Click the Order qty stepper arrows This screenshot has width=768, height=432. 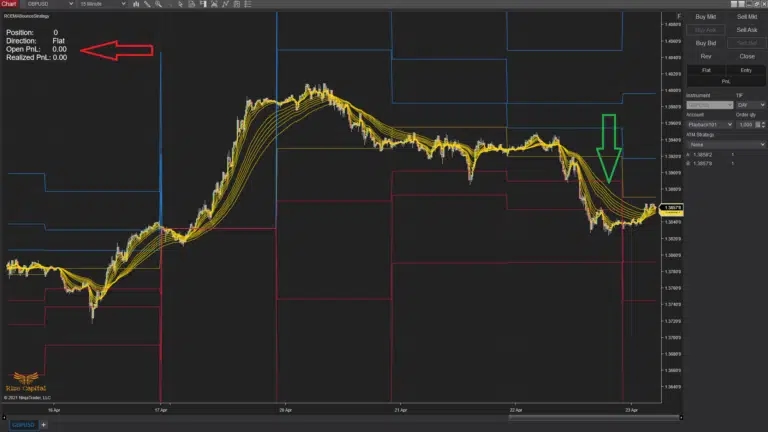pyautogui.click(x=763, y=124)
